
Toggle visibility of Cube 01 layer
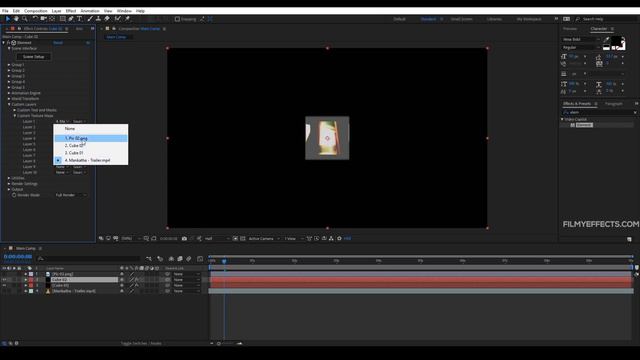pos(4,285)
